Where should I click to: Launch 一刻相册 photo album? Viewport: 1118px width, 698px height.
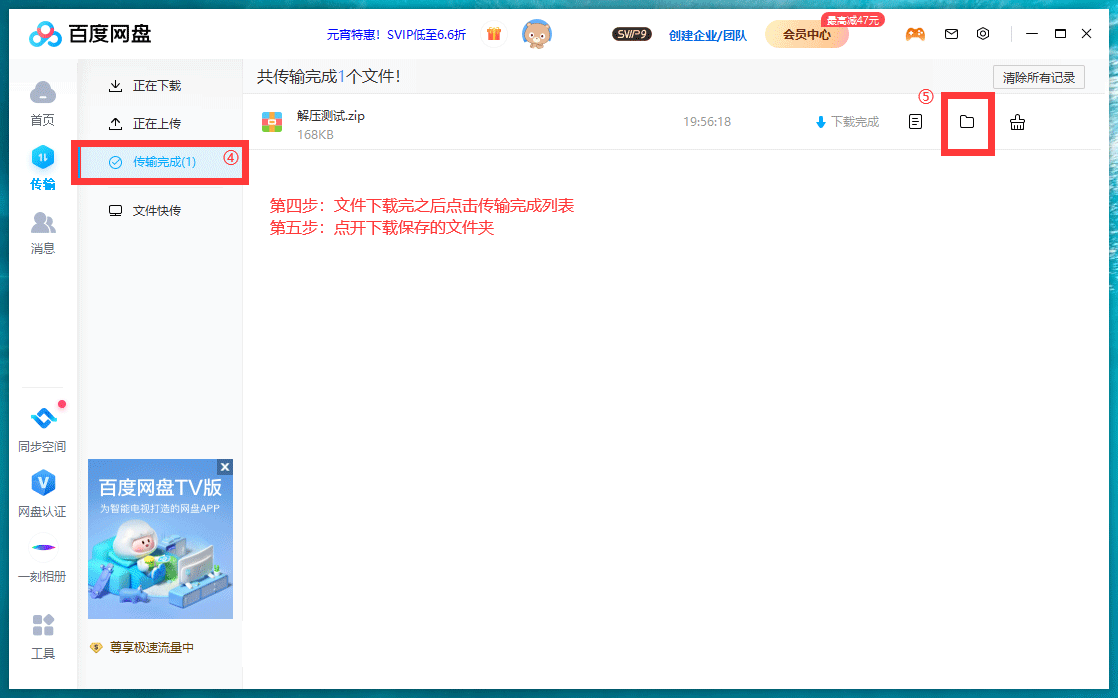[x=42, y=559]
